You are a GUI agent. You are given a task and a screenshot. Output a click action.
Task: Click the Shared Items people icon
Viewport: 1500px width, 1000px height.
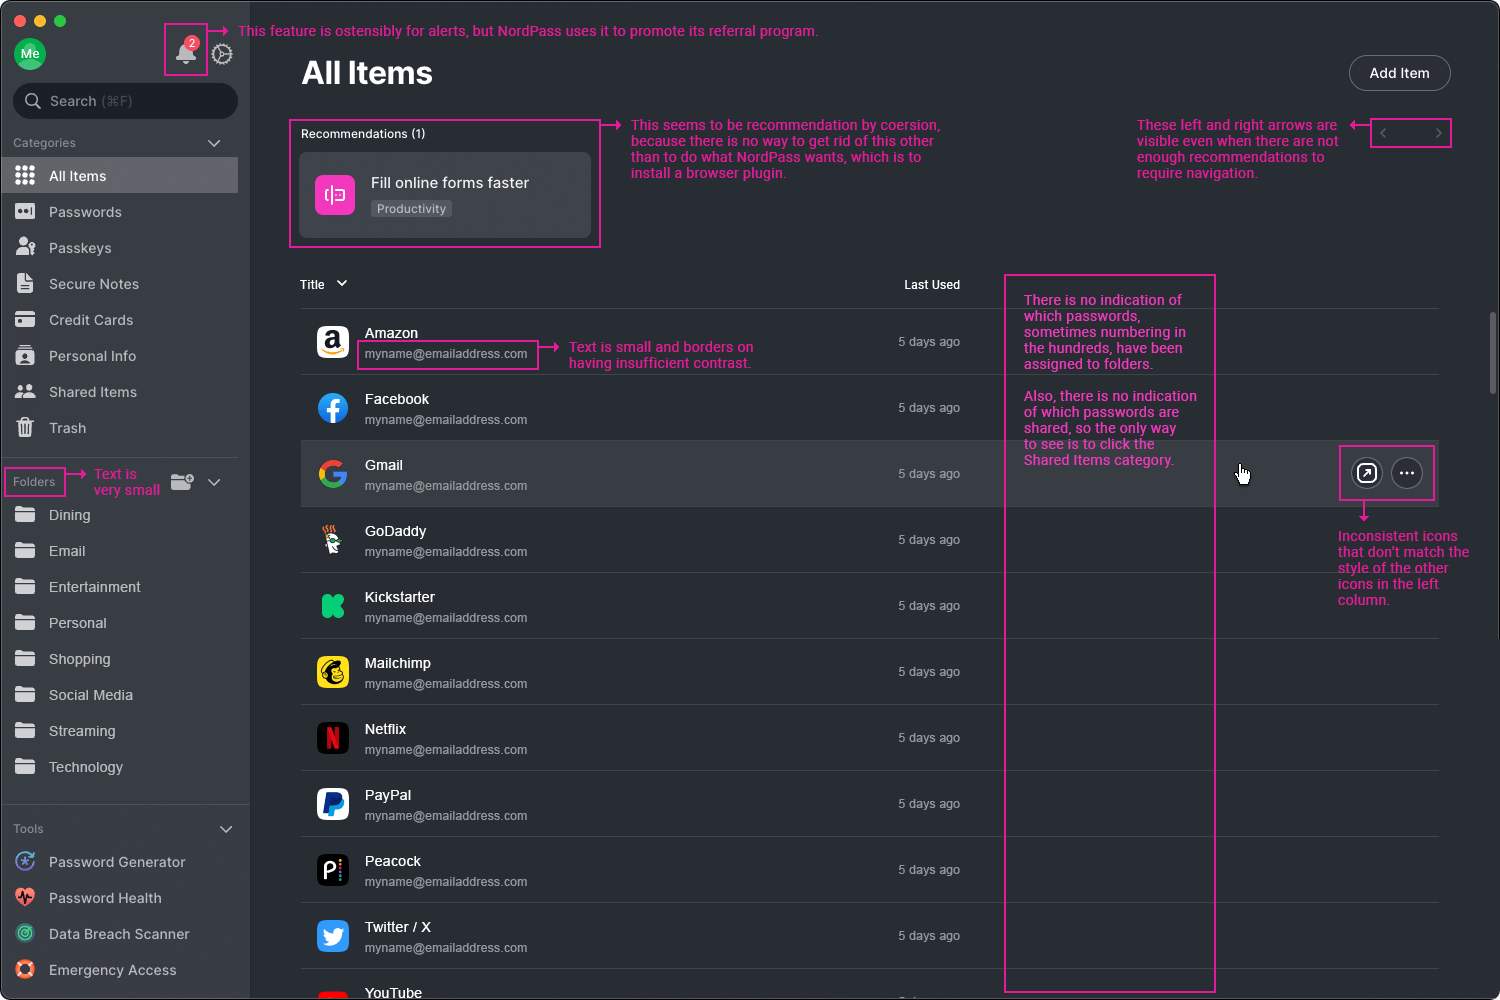[x=26, y=392]
